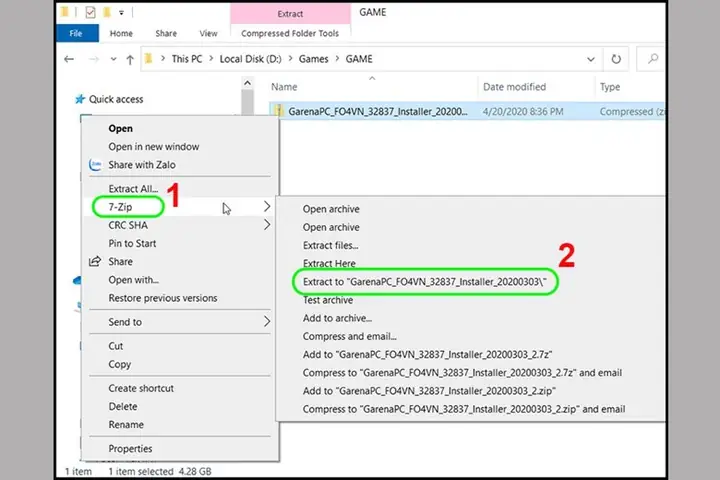Click the Back navigation arrow
Viewport: 720px width, 480px height.
click(69, 59)
